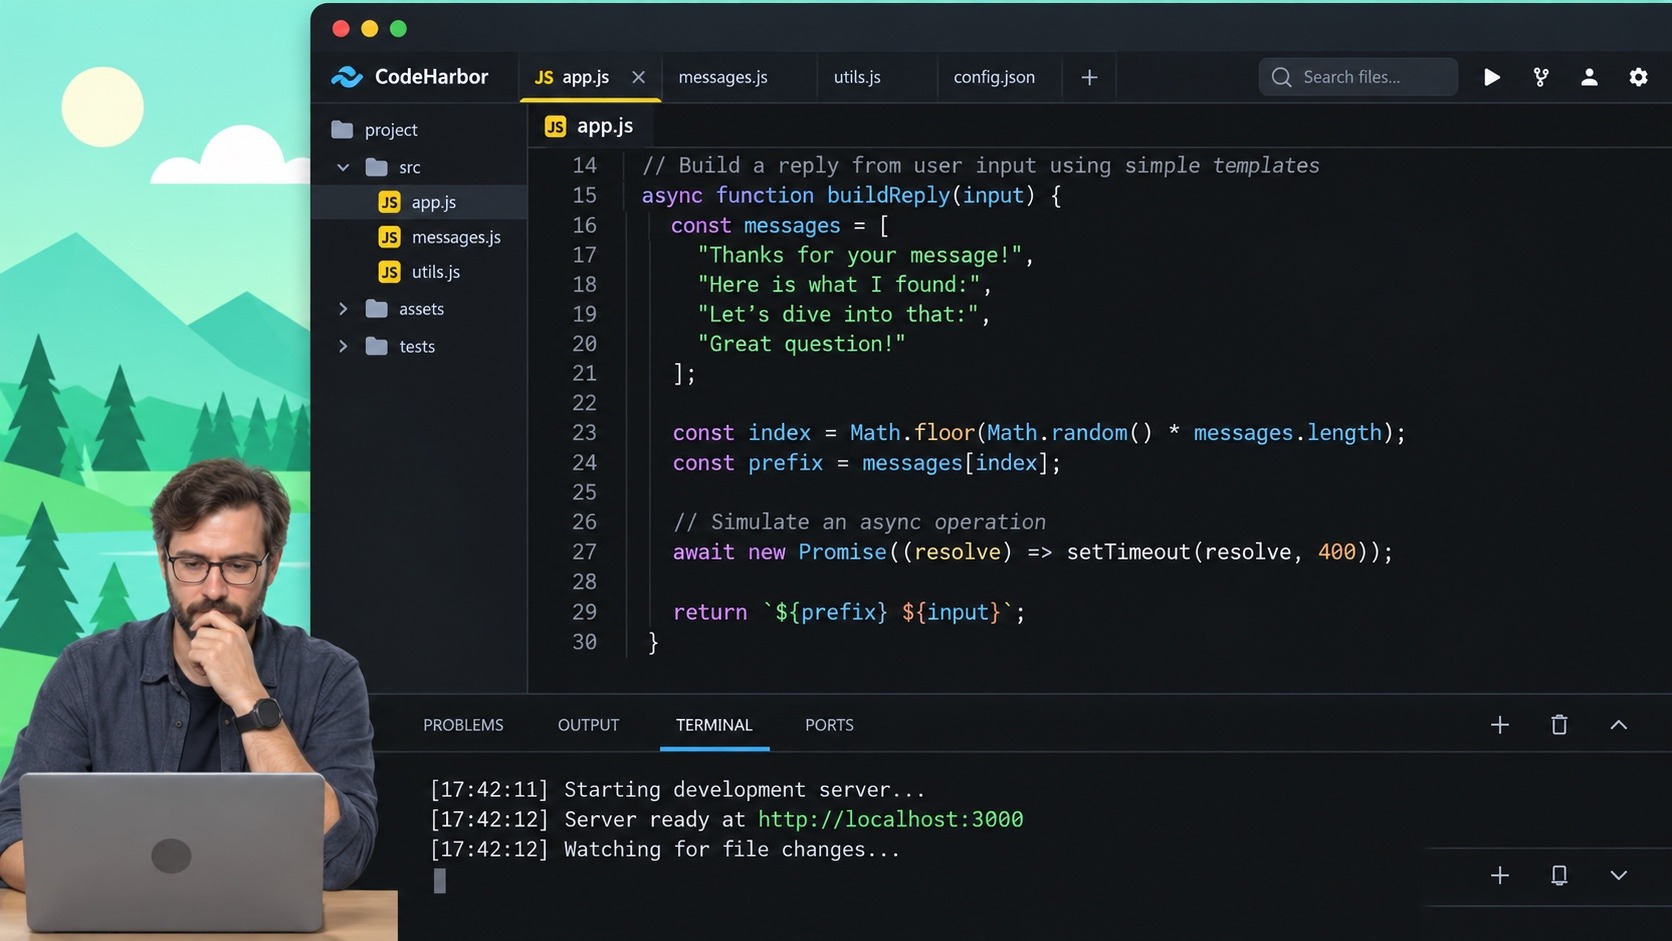Expand the tests folder chevron
Screen dimensions: 1672x941
pos(343,346)
